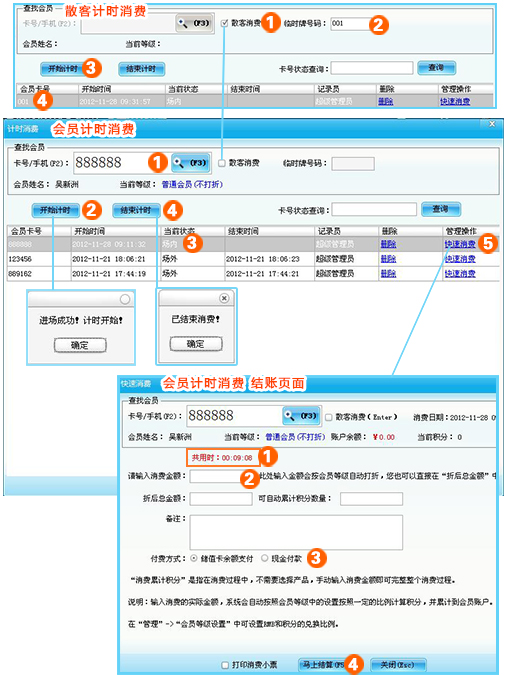
Task: Click 快速消费 link for card 888888 row
Action: pos(460,244)
